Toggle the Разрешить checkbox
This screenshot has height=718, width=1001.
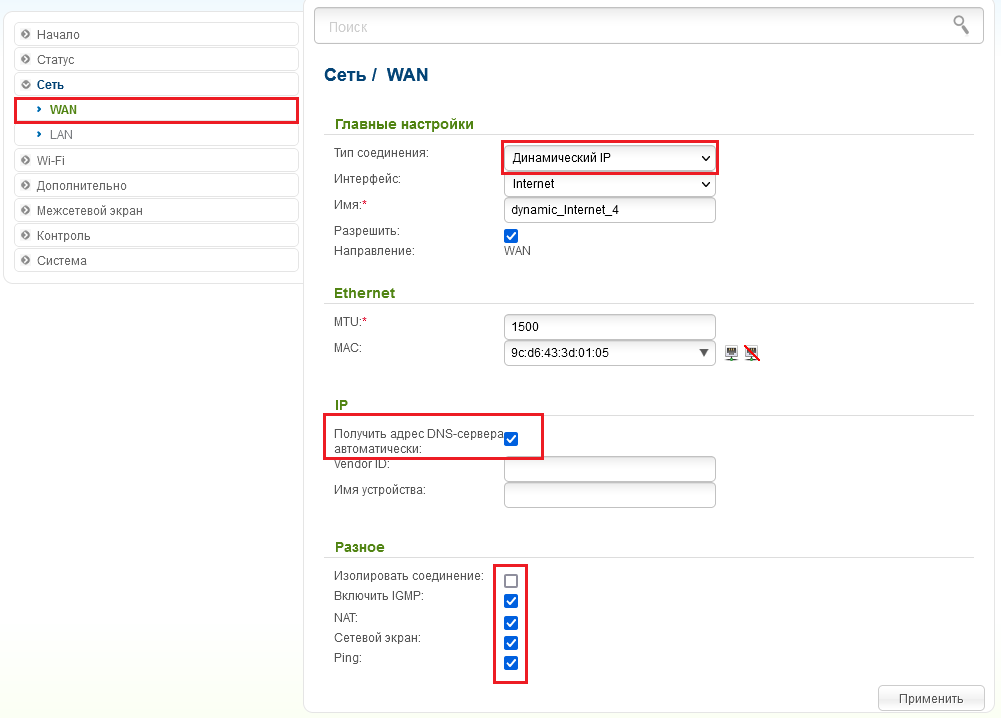click(x=511, y=236)
